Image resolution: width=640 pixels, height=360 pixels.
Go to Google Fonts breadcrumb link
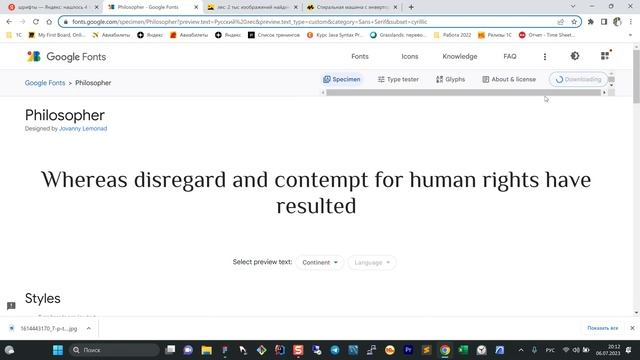click(45, 83)
